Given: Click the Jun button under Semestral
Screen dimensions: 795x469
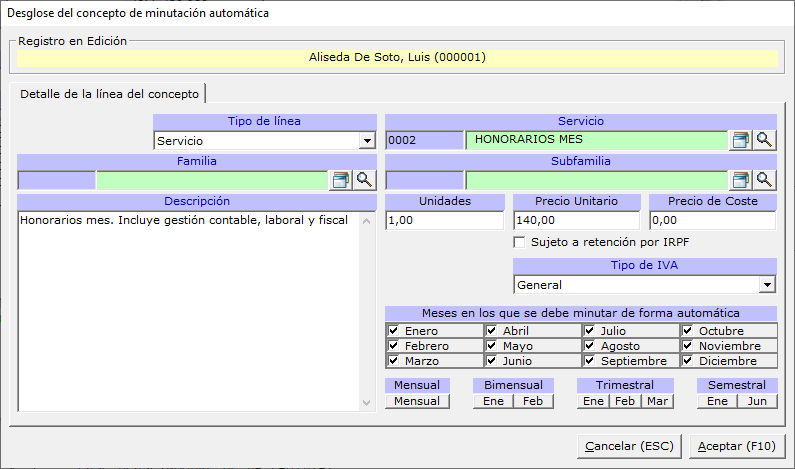Looking at the screenshot, I should pos(757,401).
